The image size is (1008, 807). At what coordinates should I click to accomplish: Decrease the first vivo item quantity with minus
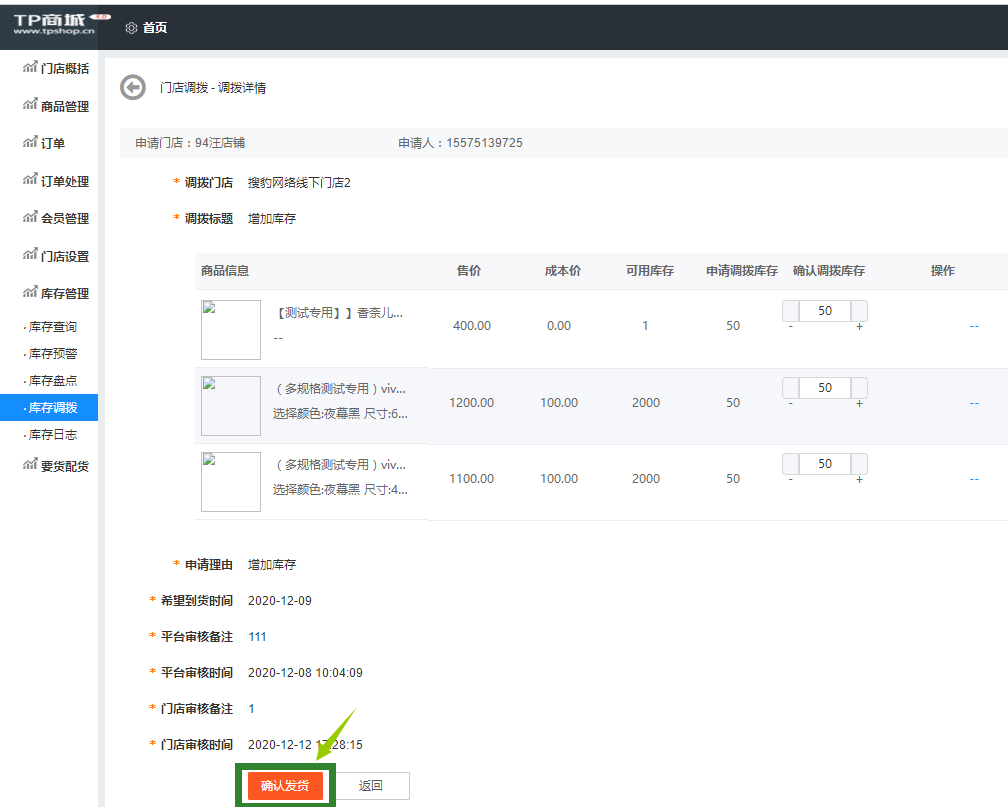pyautogui.click(x=791, y=398)
